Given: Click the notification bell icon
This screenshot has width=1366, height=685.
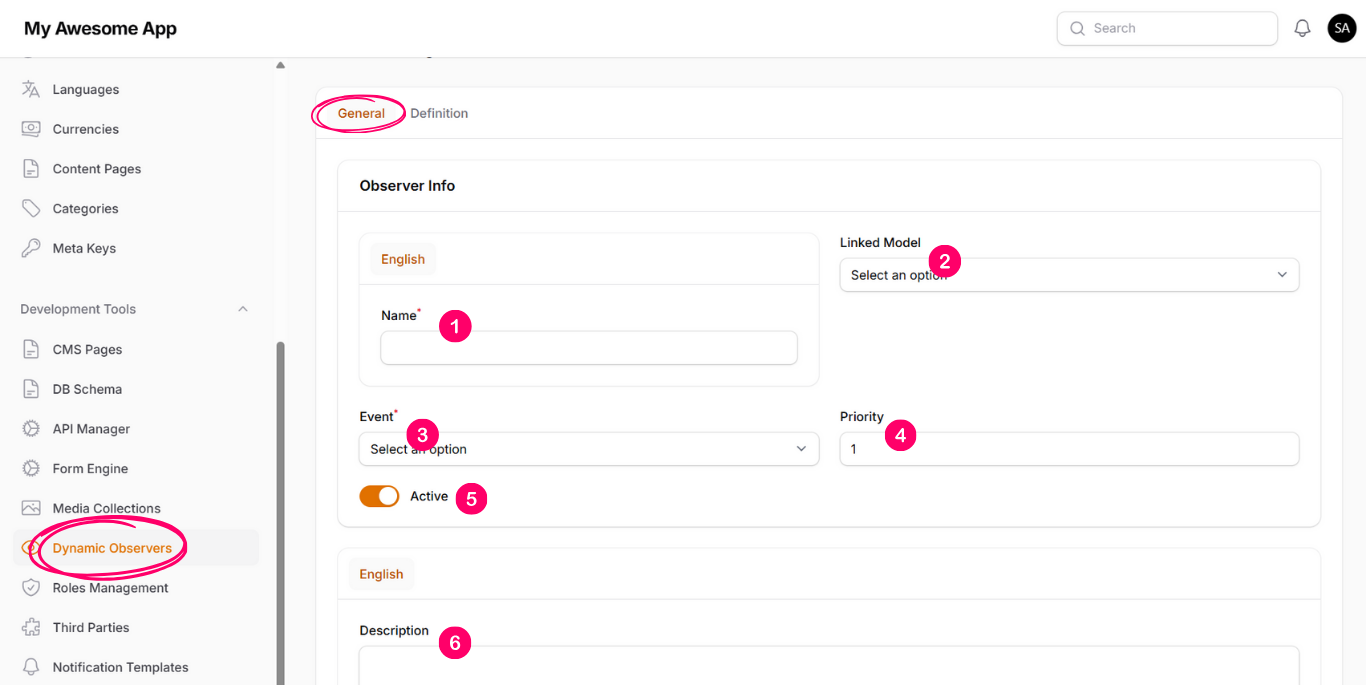Looking at the screenshot, I should pos(1302,29).
